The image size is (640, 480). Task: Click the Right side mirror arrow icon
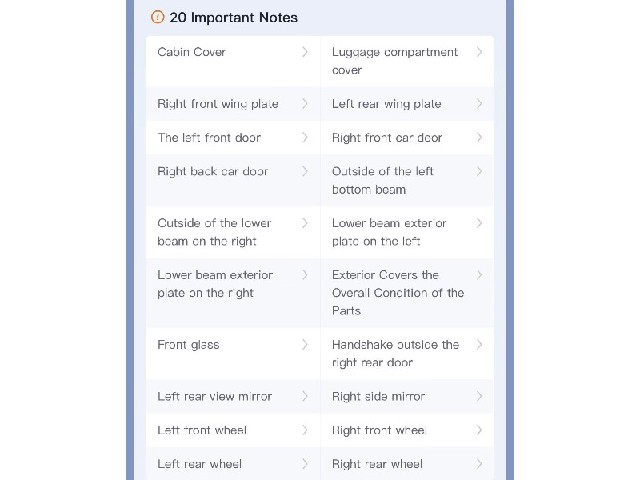tap(479, 396)
